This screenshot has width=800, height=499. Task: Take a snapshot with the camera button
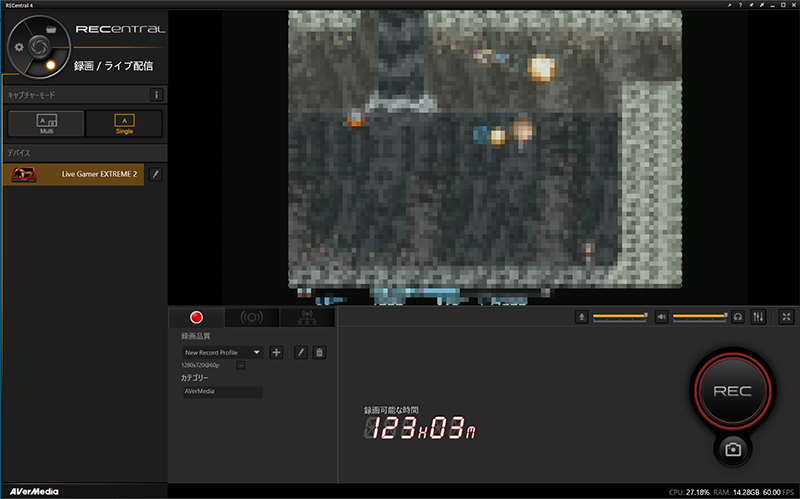(x=733, y=449)
